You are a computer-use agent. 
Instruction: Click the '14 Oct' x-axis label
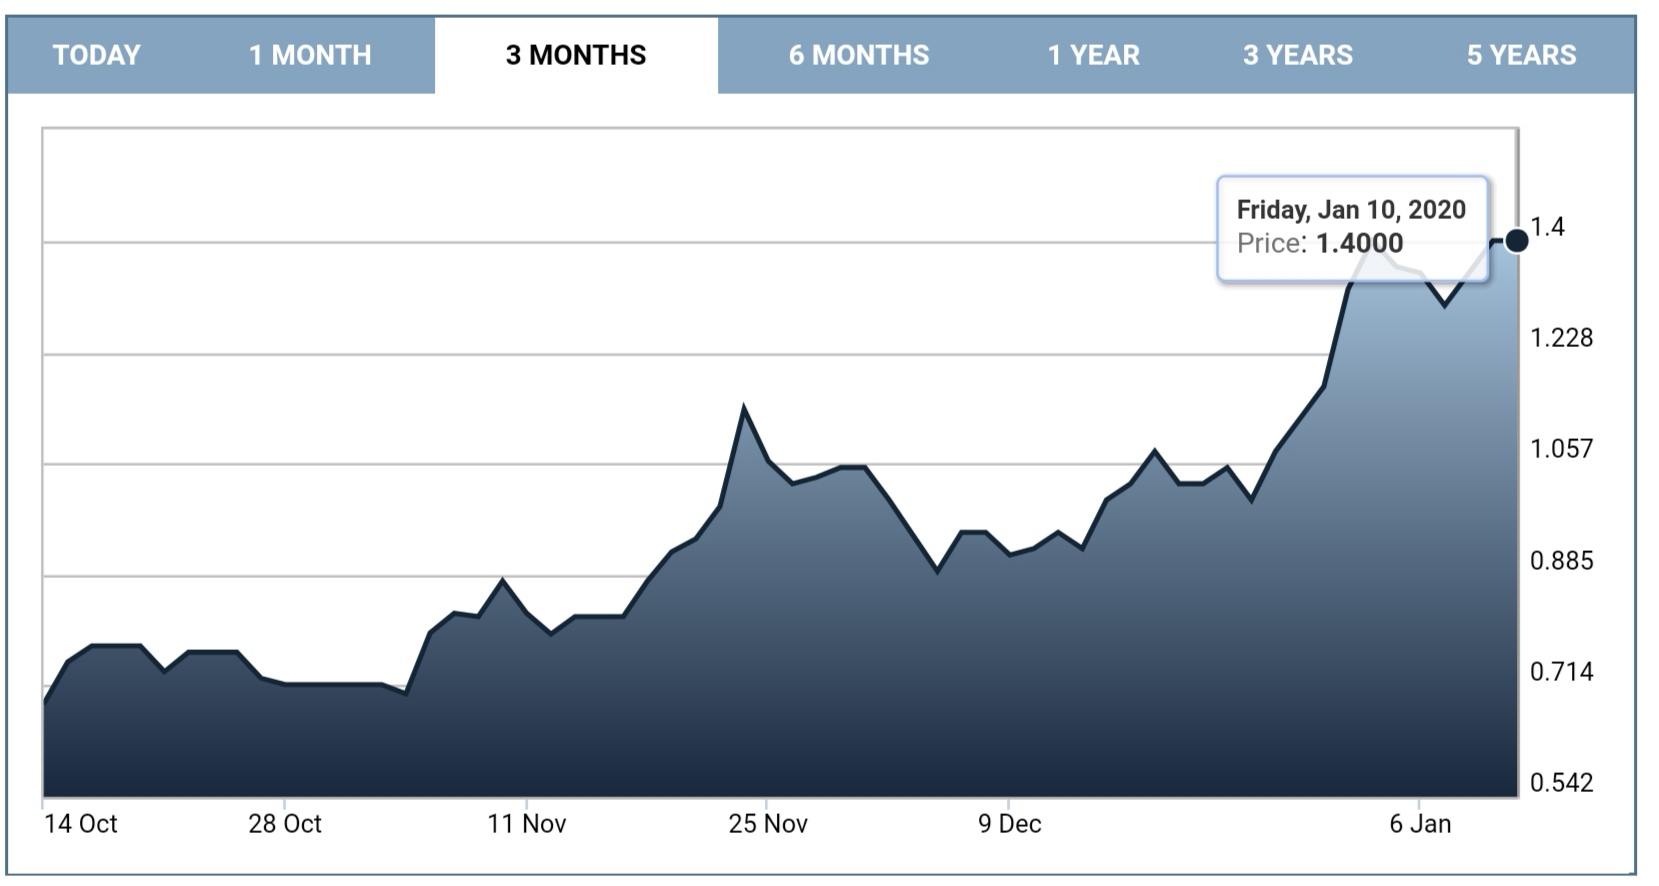tap(80, 824)
